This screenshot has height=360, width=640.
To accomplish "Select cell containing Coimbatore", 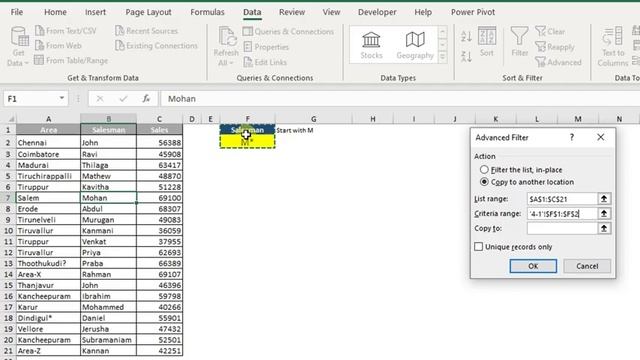I will [x=48, y=154].
